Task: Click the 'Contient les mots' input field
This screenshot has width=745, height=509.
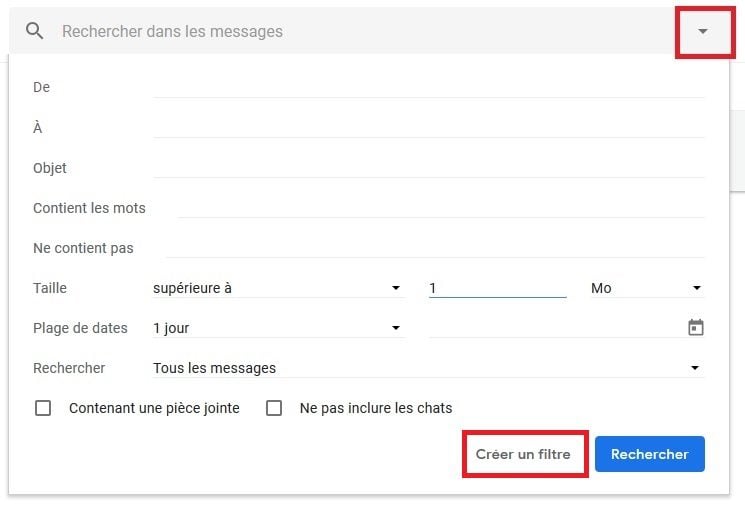Action: (440, 208)
